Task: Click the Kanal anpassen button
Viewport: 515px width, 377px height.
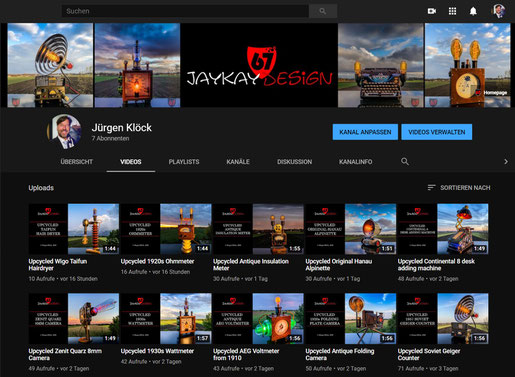Action: (x=365, y=132)
